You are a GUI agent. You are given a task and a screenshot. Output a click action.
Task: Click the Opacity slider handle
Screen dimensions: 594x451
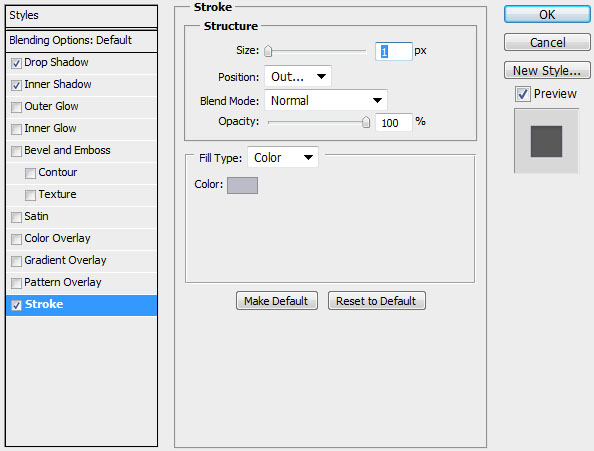[x=366, y=122]
